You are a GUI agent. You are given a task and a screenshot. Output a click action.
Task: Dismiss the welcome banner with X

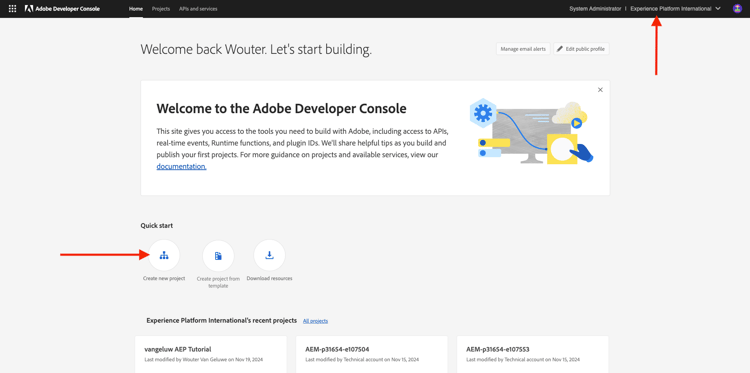[600, 90]
